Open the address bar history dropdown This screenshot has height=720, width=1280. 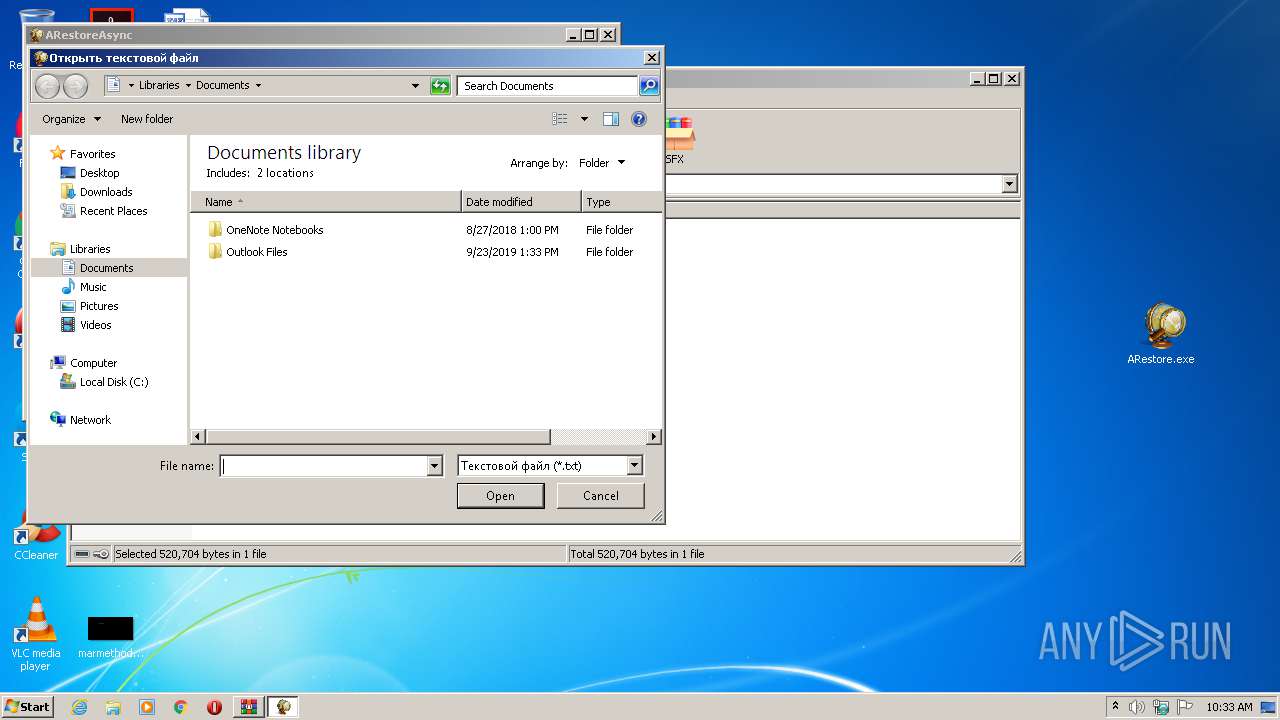[416, 86]
